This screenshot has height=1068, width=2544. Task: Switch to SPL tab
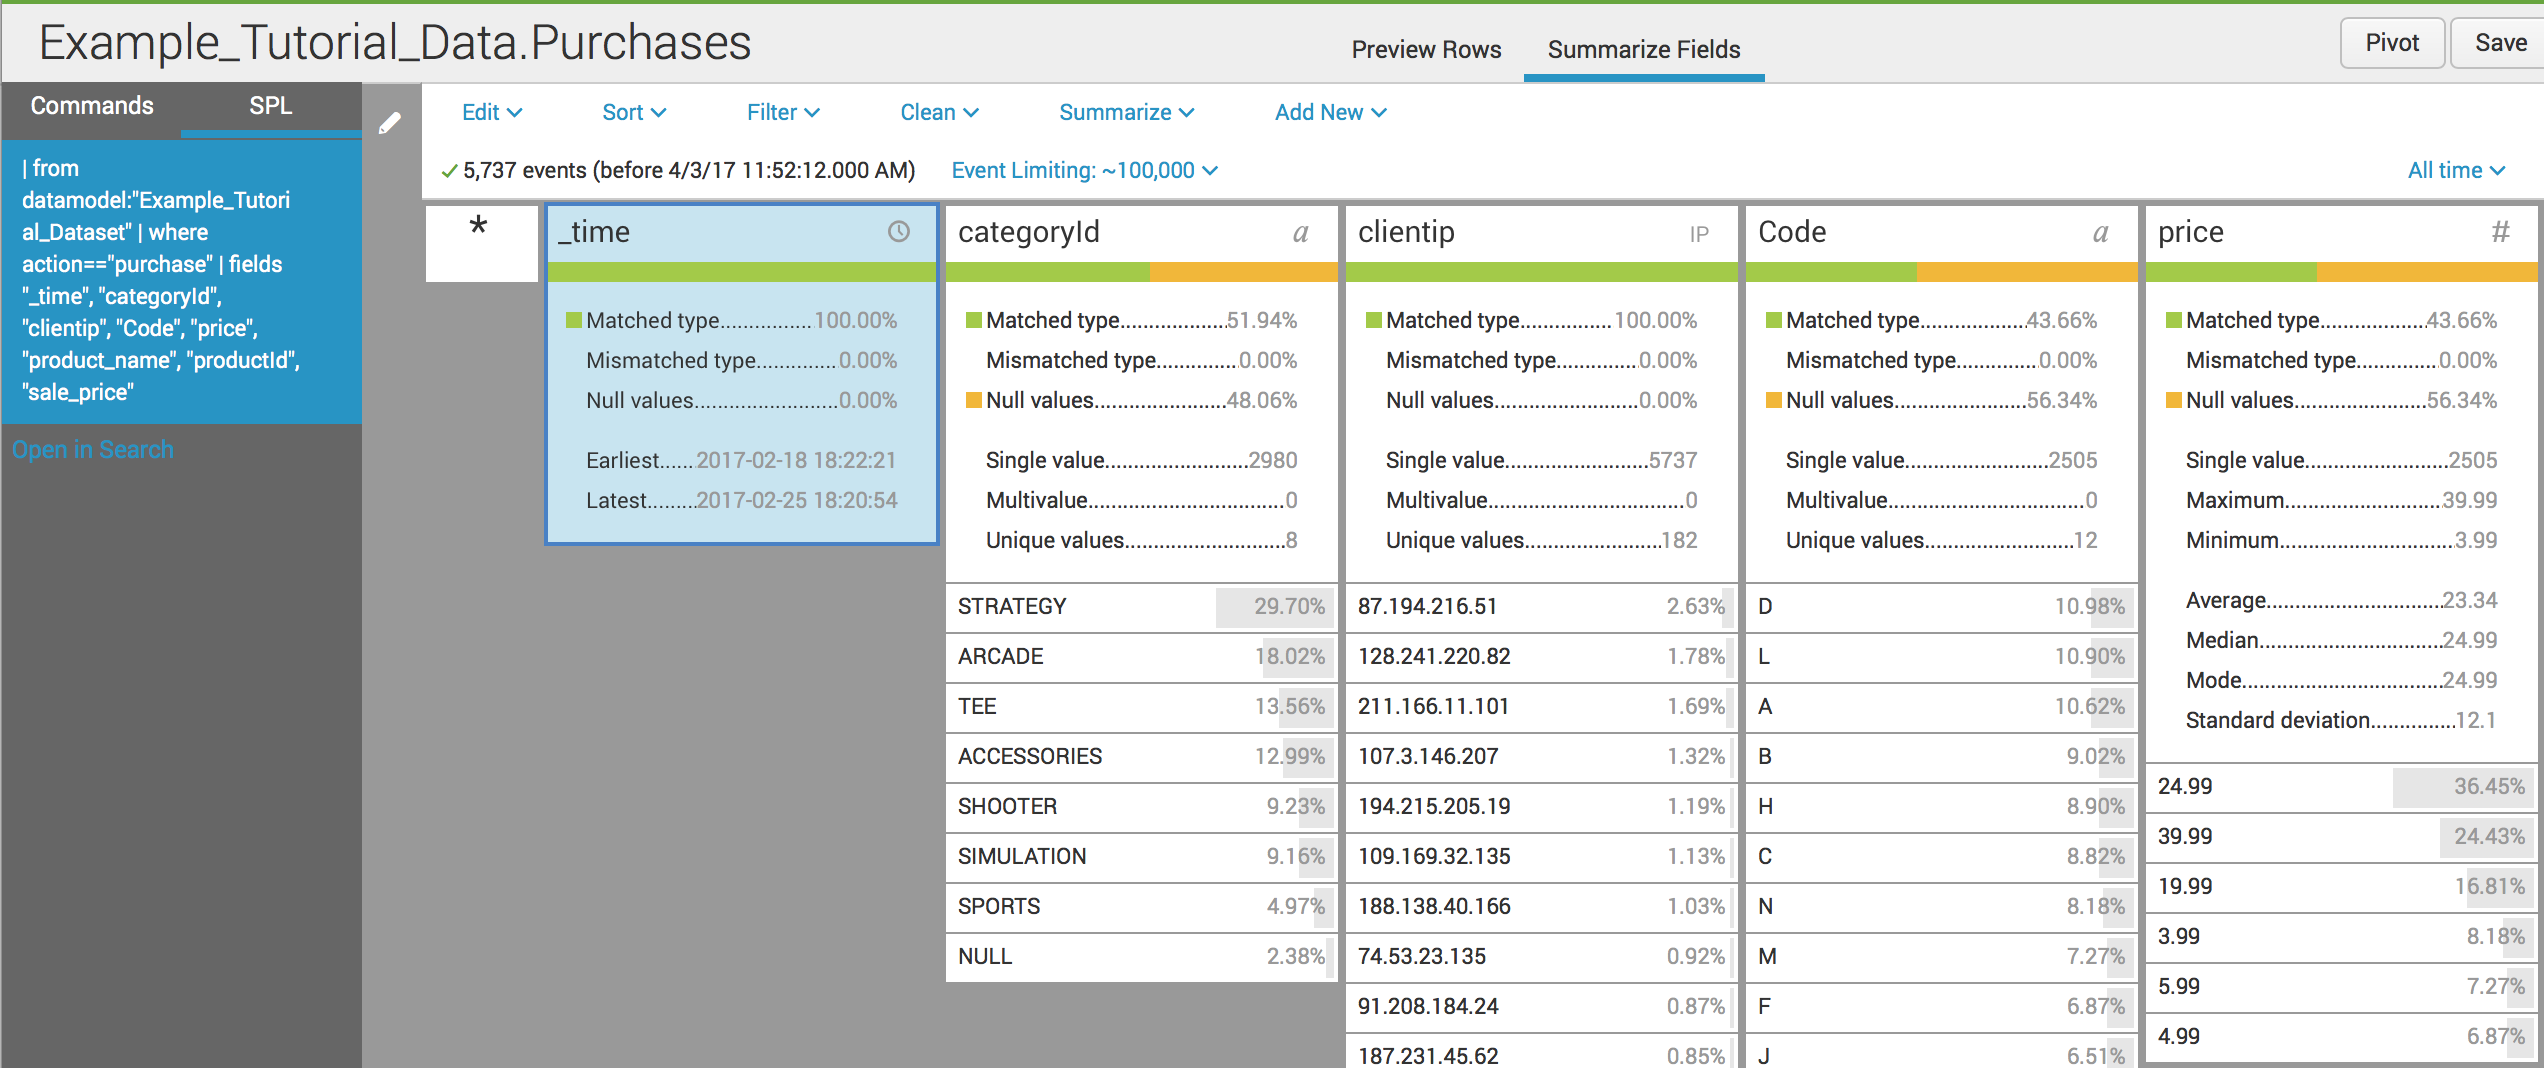[271, 106]
